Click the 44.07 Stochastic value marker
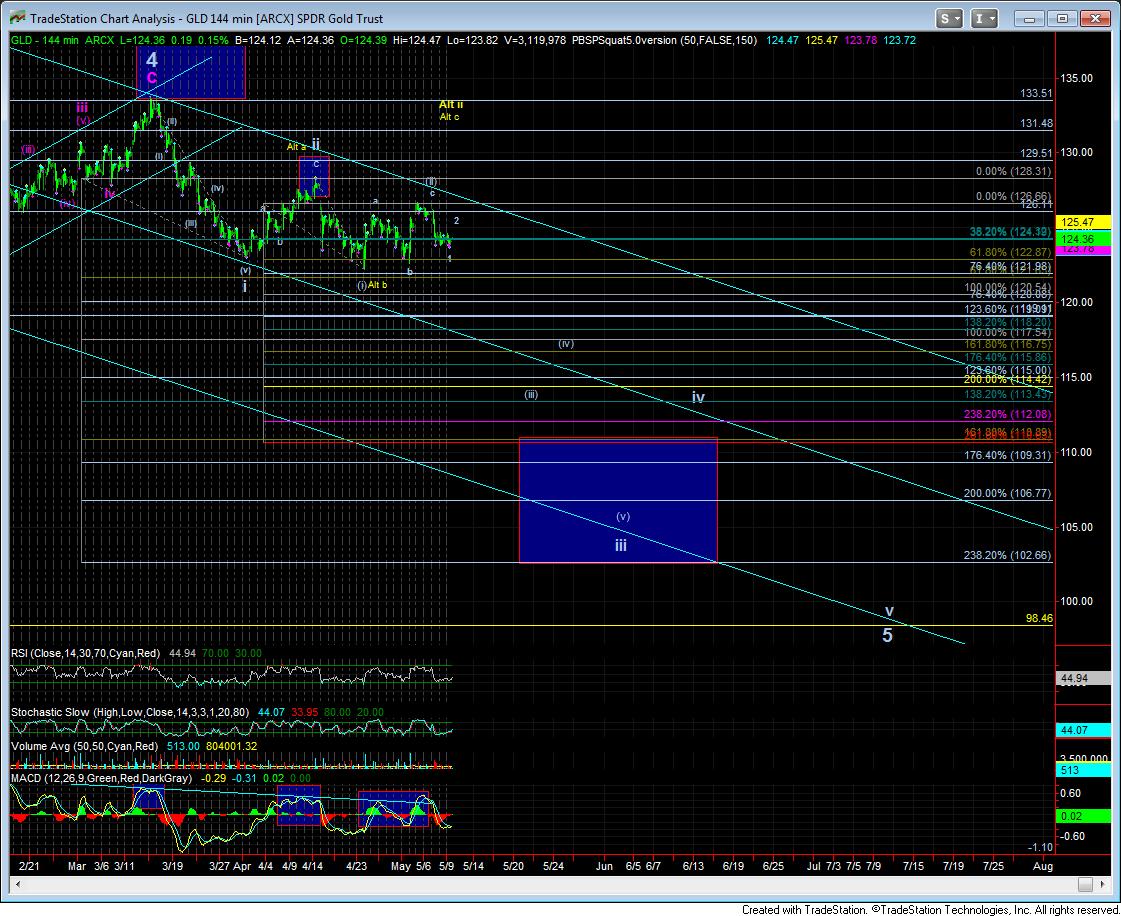Image resolution: width=1121 pixels, height=916 pixels. (1083, 730)
